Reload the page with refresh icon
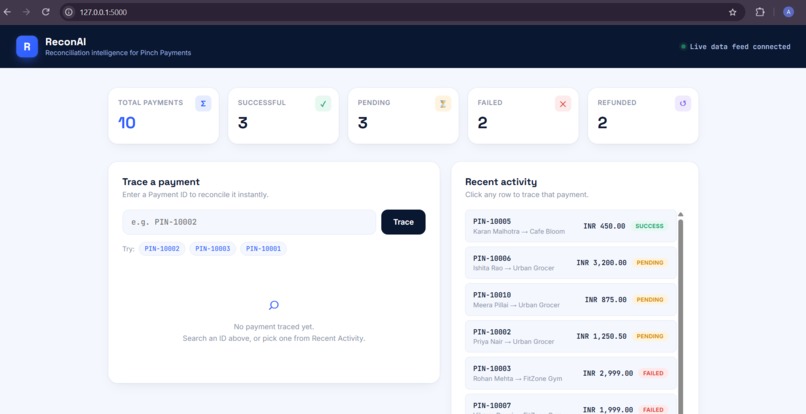806x414 pixels. pos(46,12)
